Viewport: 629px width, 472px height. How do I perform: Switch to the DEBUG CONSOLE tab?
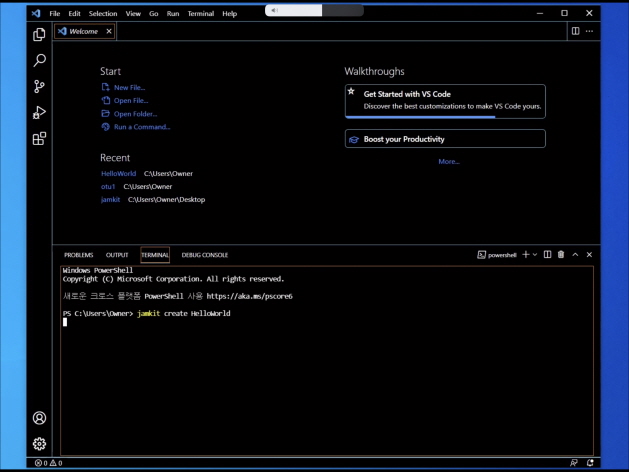(205, 255)
